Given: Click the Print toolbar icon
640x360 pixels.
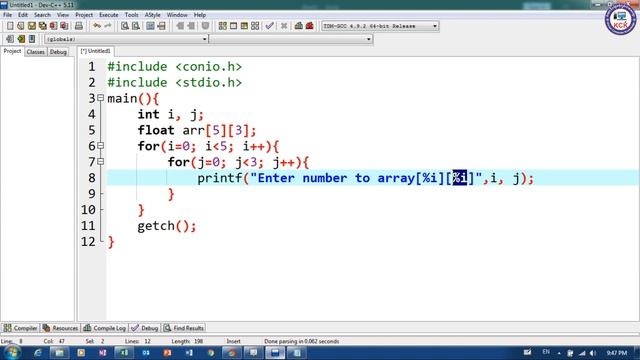Looking at the screenshot, I should tap(79, 26).
